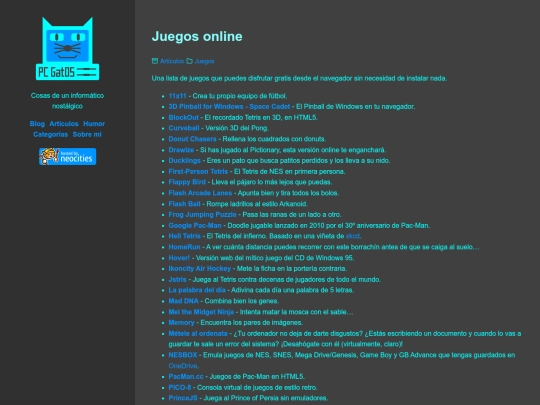Open the NESBOX emulator link
540x405 pixels.
(183, 355)
